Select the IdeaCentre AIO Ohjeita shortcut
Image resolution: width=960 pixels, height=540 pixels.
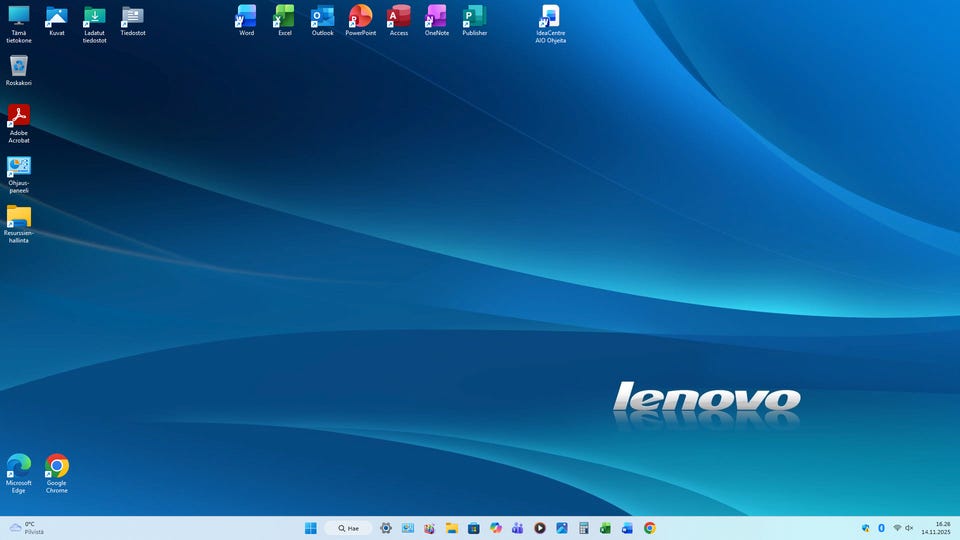tap(550, 24)
